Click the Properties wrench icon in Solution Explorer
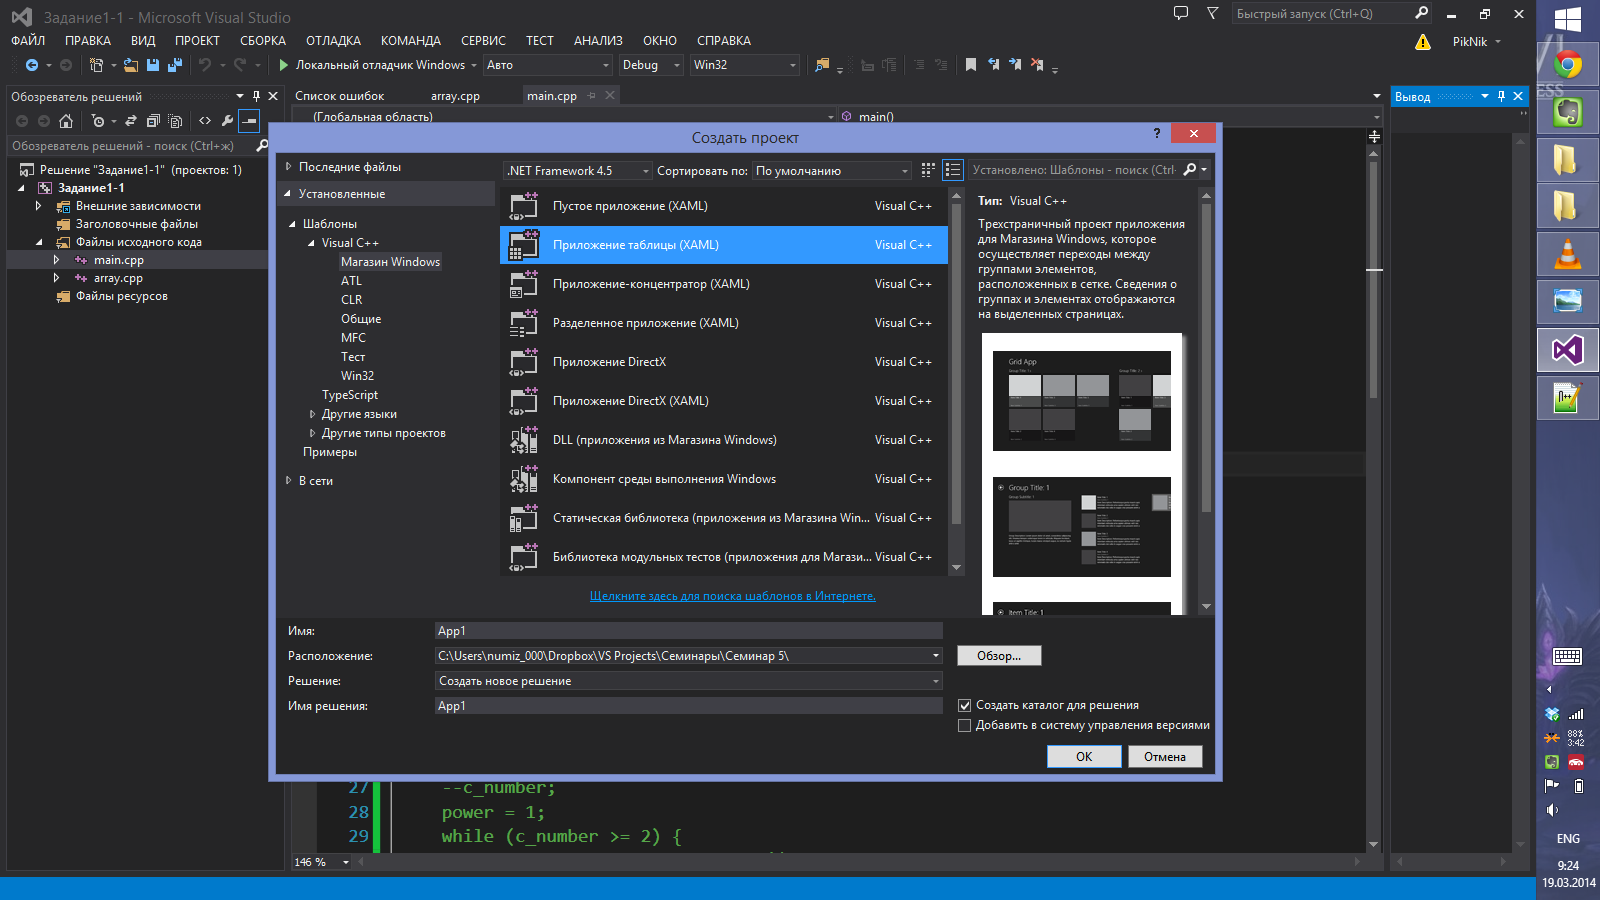This screenshot has height=900, width=1600. pyautogui.click(x=227, y=121)
